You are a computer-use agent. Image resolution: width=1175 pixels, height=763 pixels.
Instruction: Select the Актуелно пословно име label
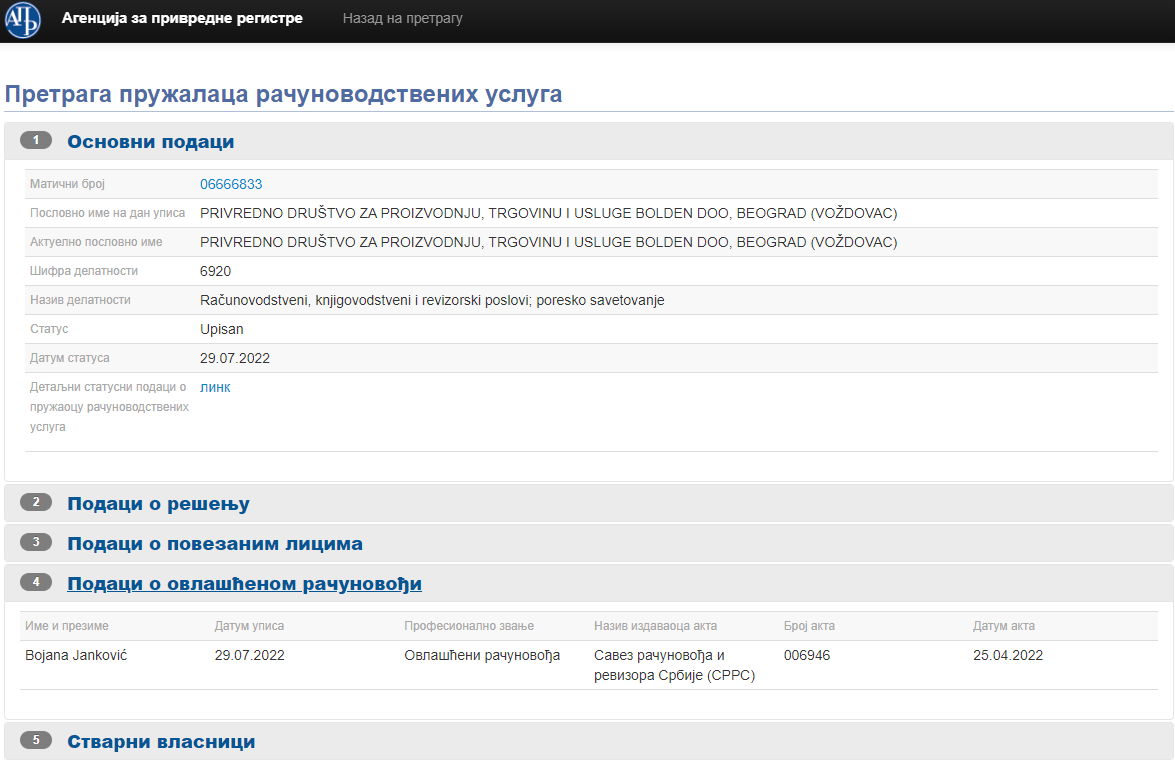(x=96, y=242)
